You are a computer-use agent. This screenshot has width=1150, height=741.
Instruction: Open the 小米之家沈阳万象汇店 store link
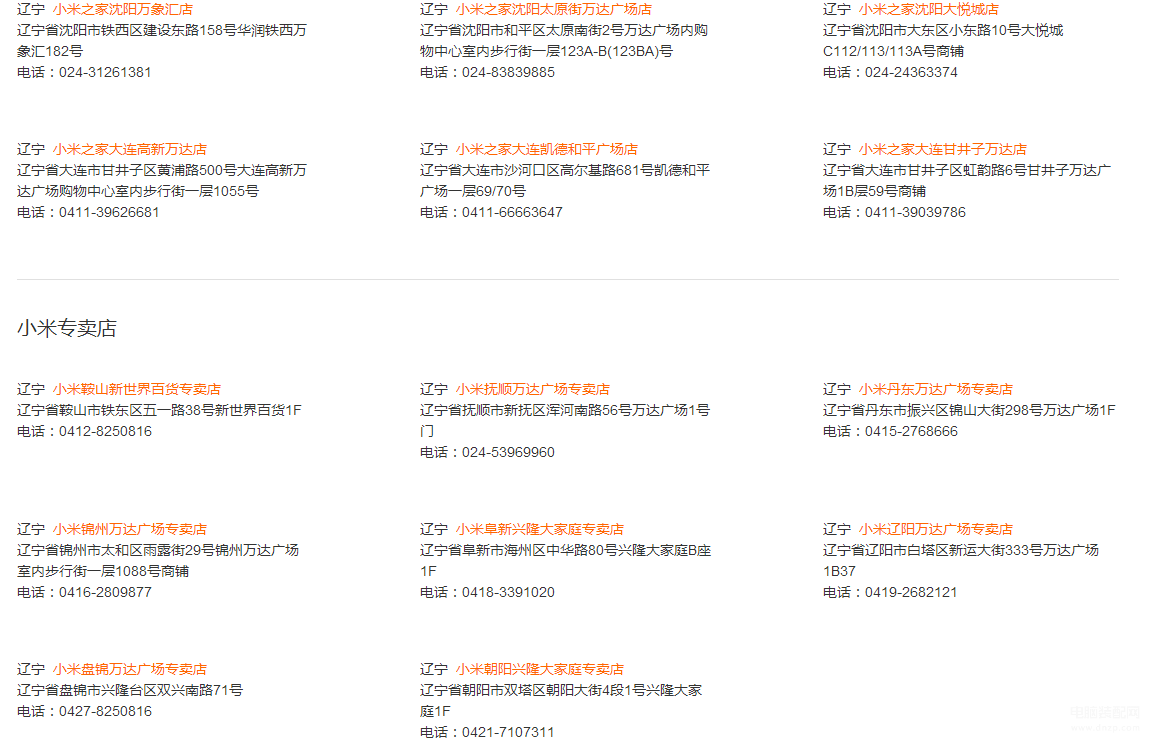point(122,10)
